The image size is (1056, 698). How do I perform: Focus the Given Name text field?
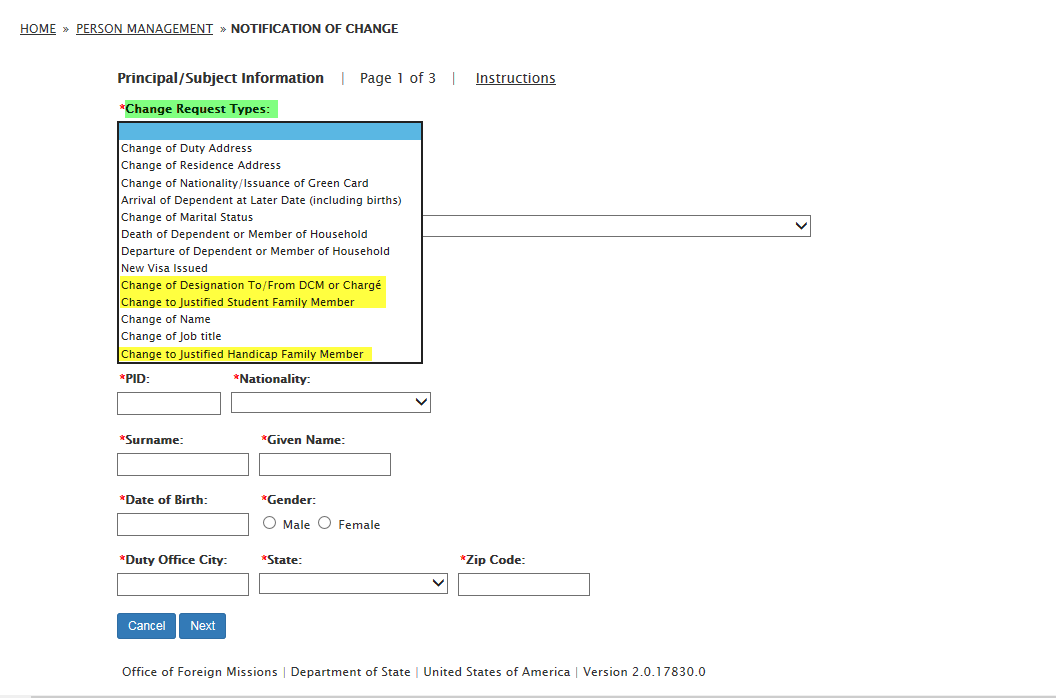coord(325,464)
